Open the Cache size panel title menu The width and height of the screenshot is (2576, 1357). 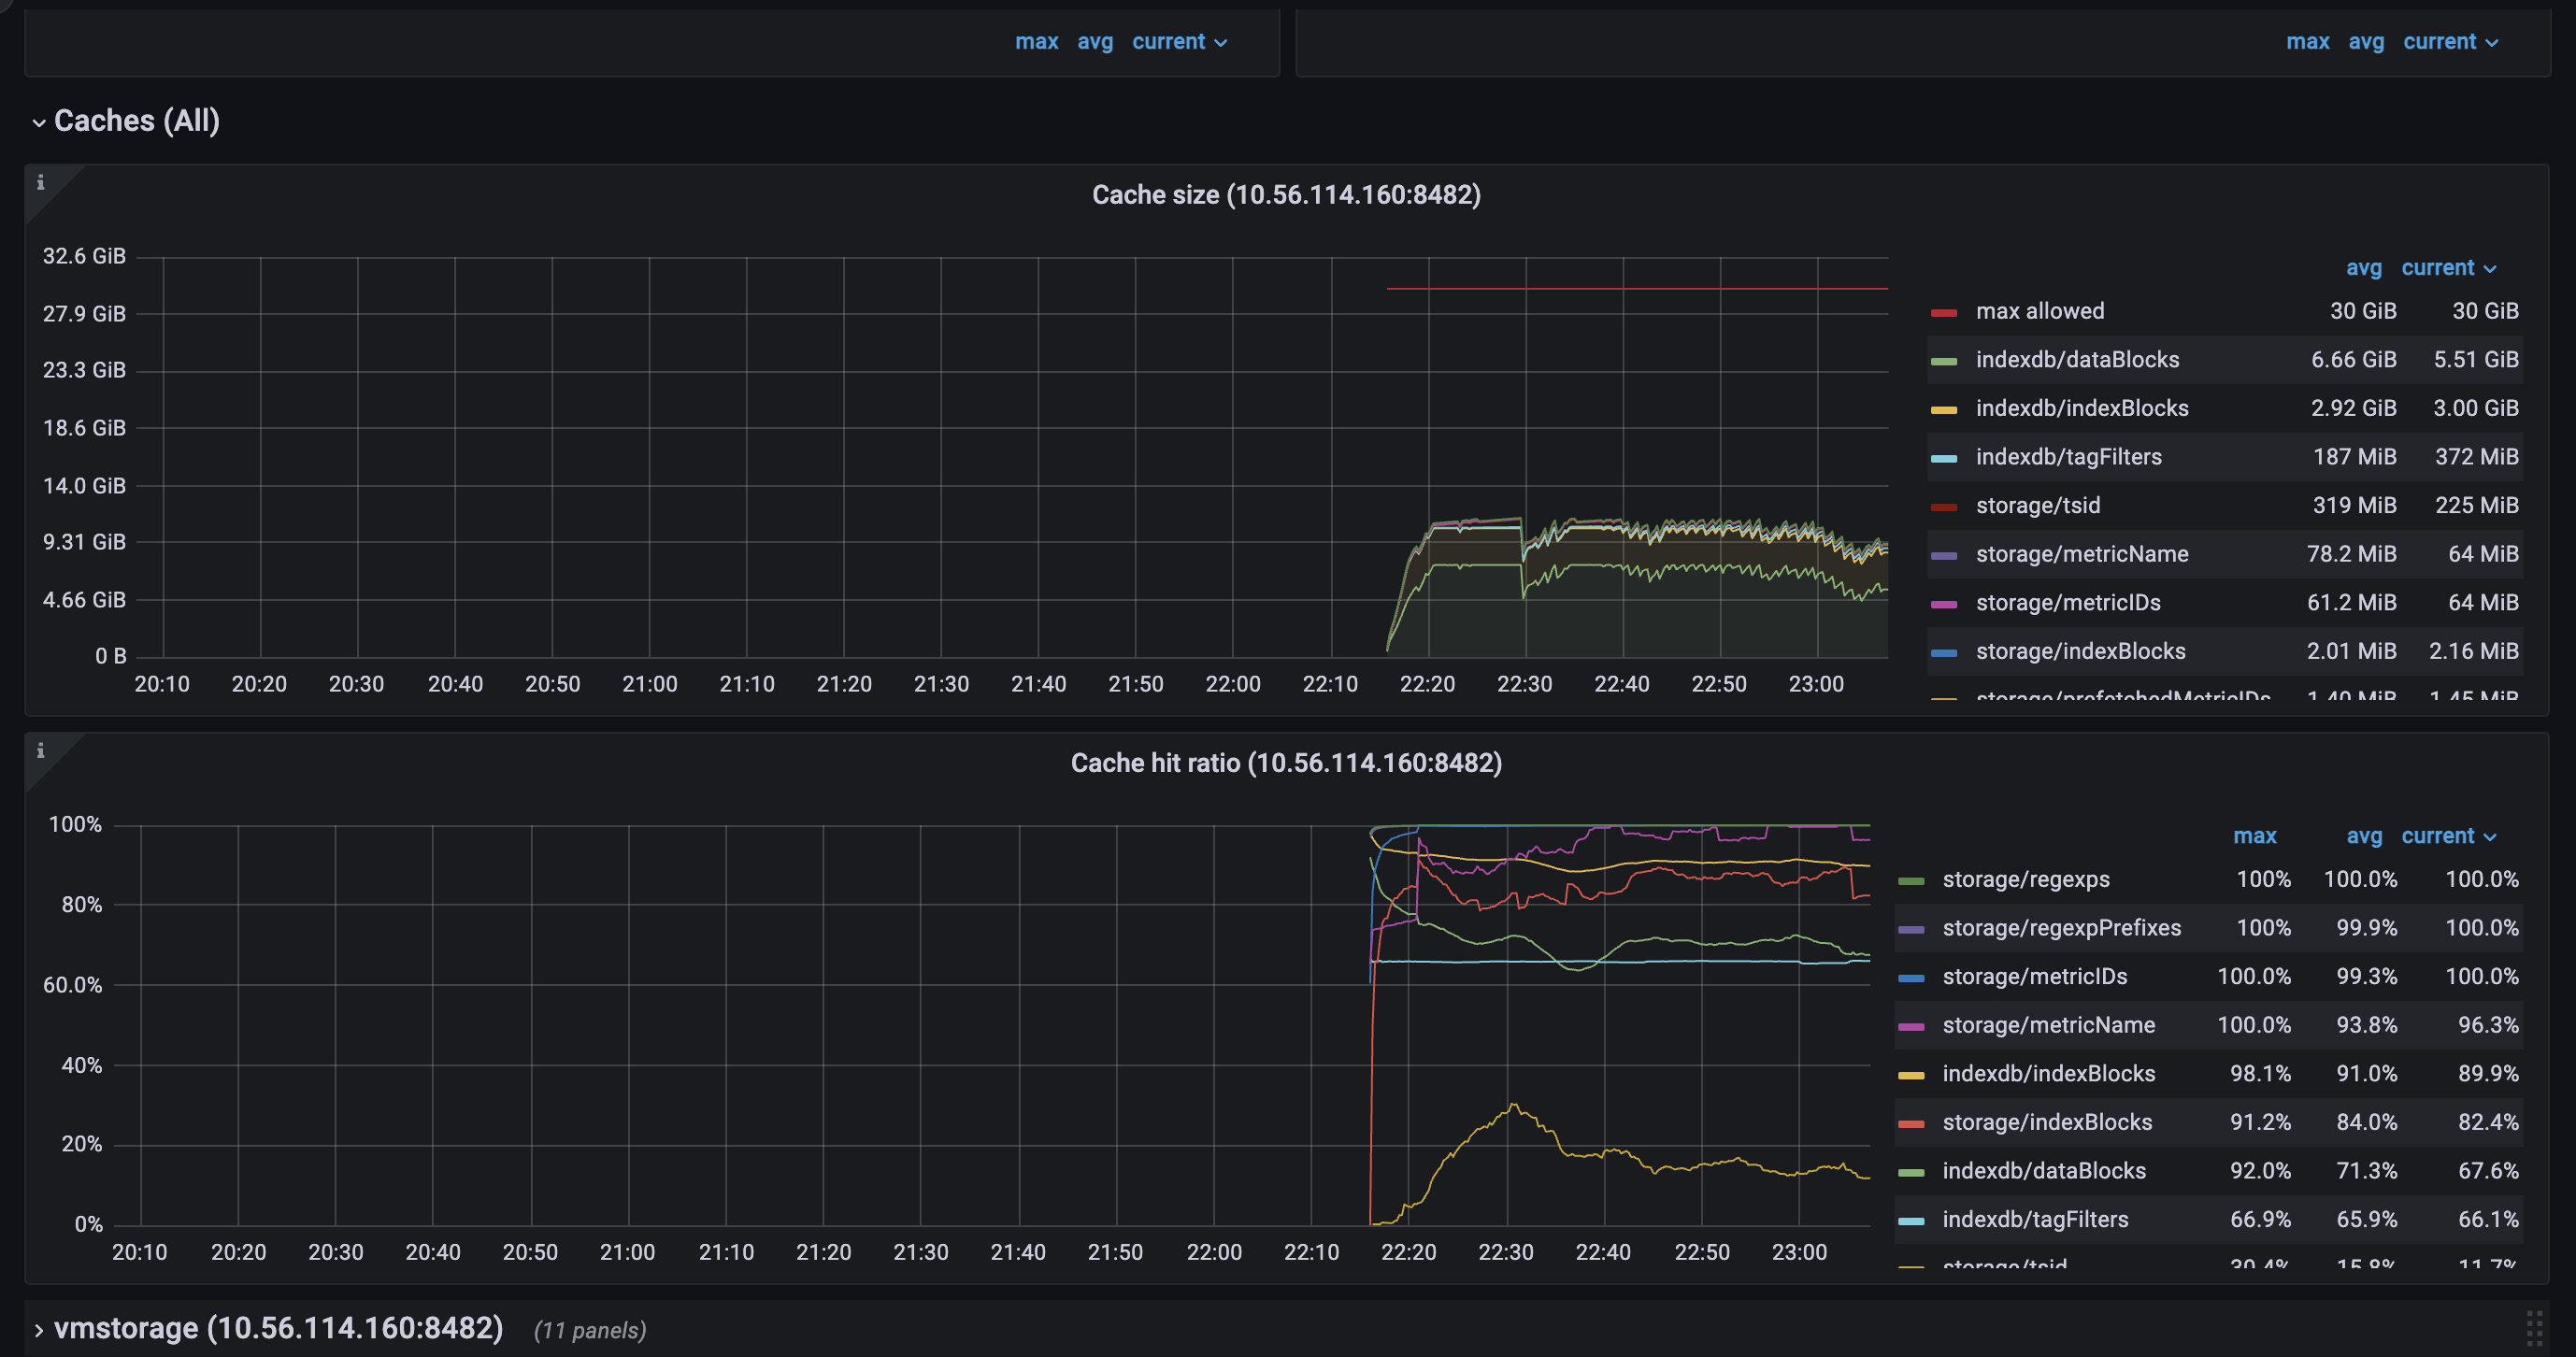click(1286, 195)
